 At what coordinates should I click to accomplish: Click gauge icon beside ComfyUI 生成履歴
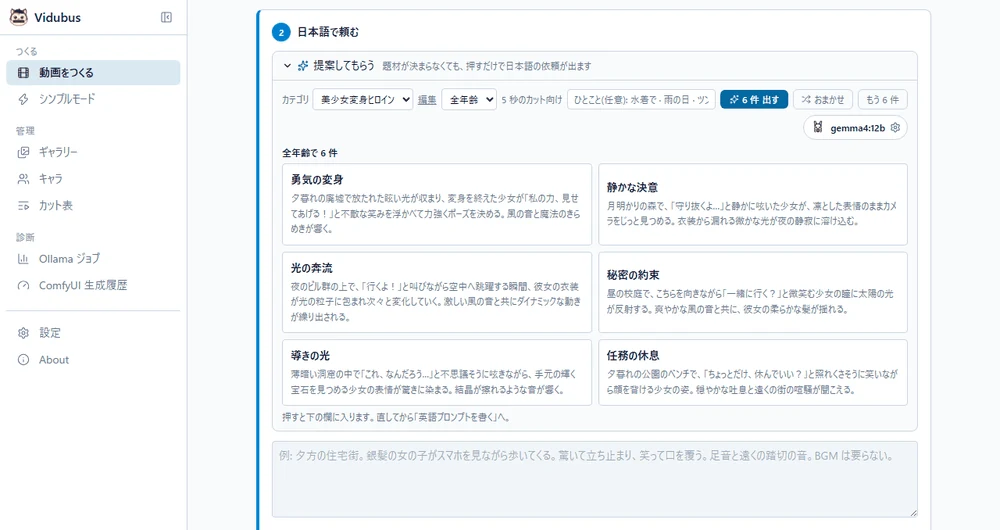pos(24,286)
